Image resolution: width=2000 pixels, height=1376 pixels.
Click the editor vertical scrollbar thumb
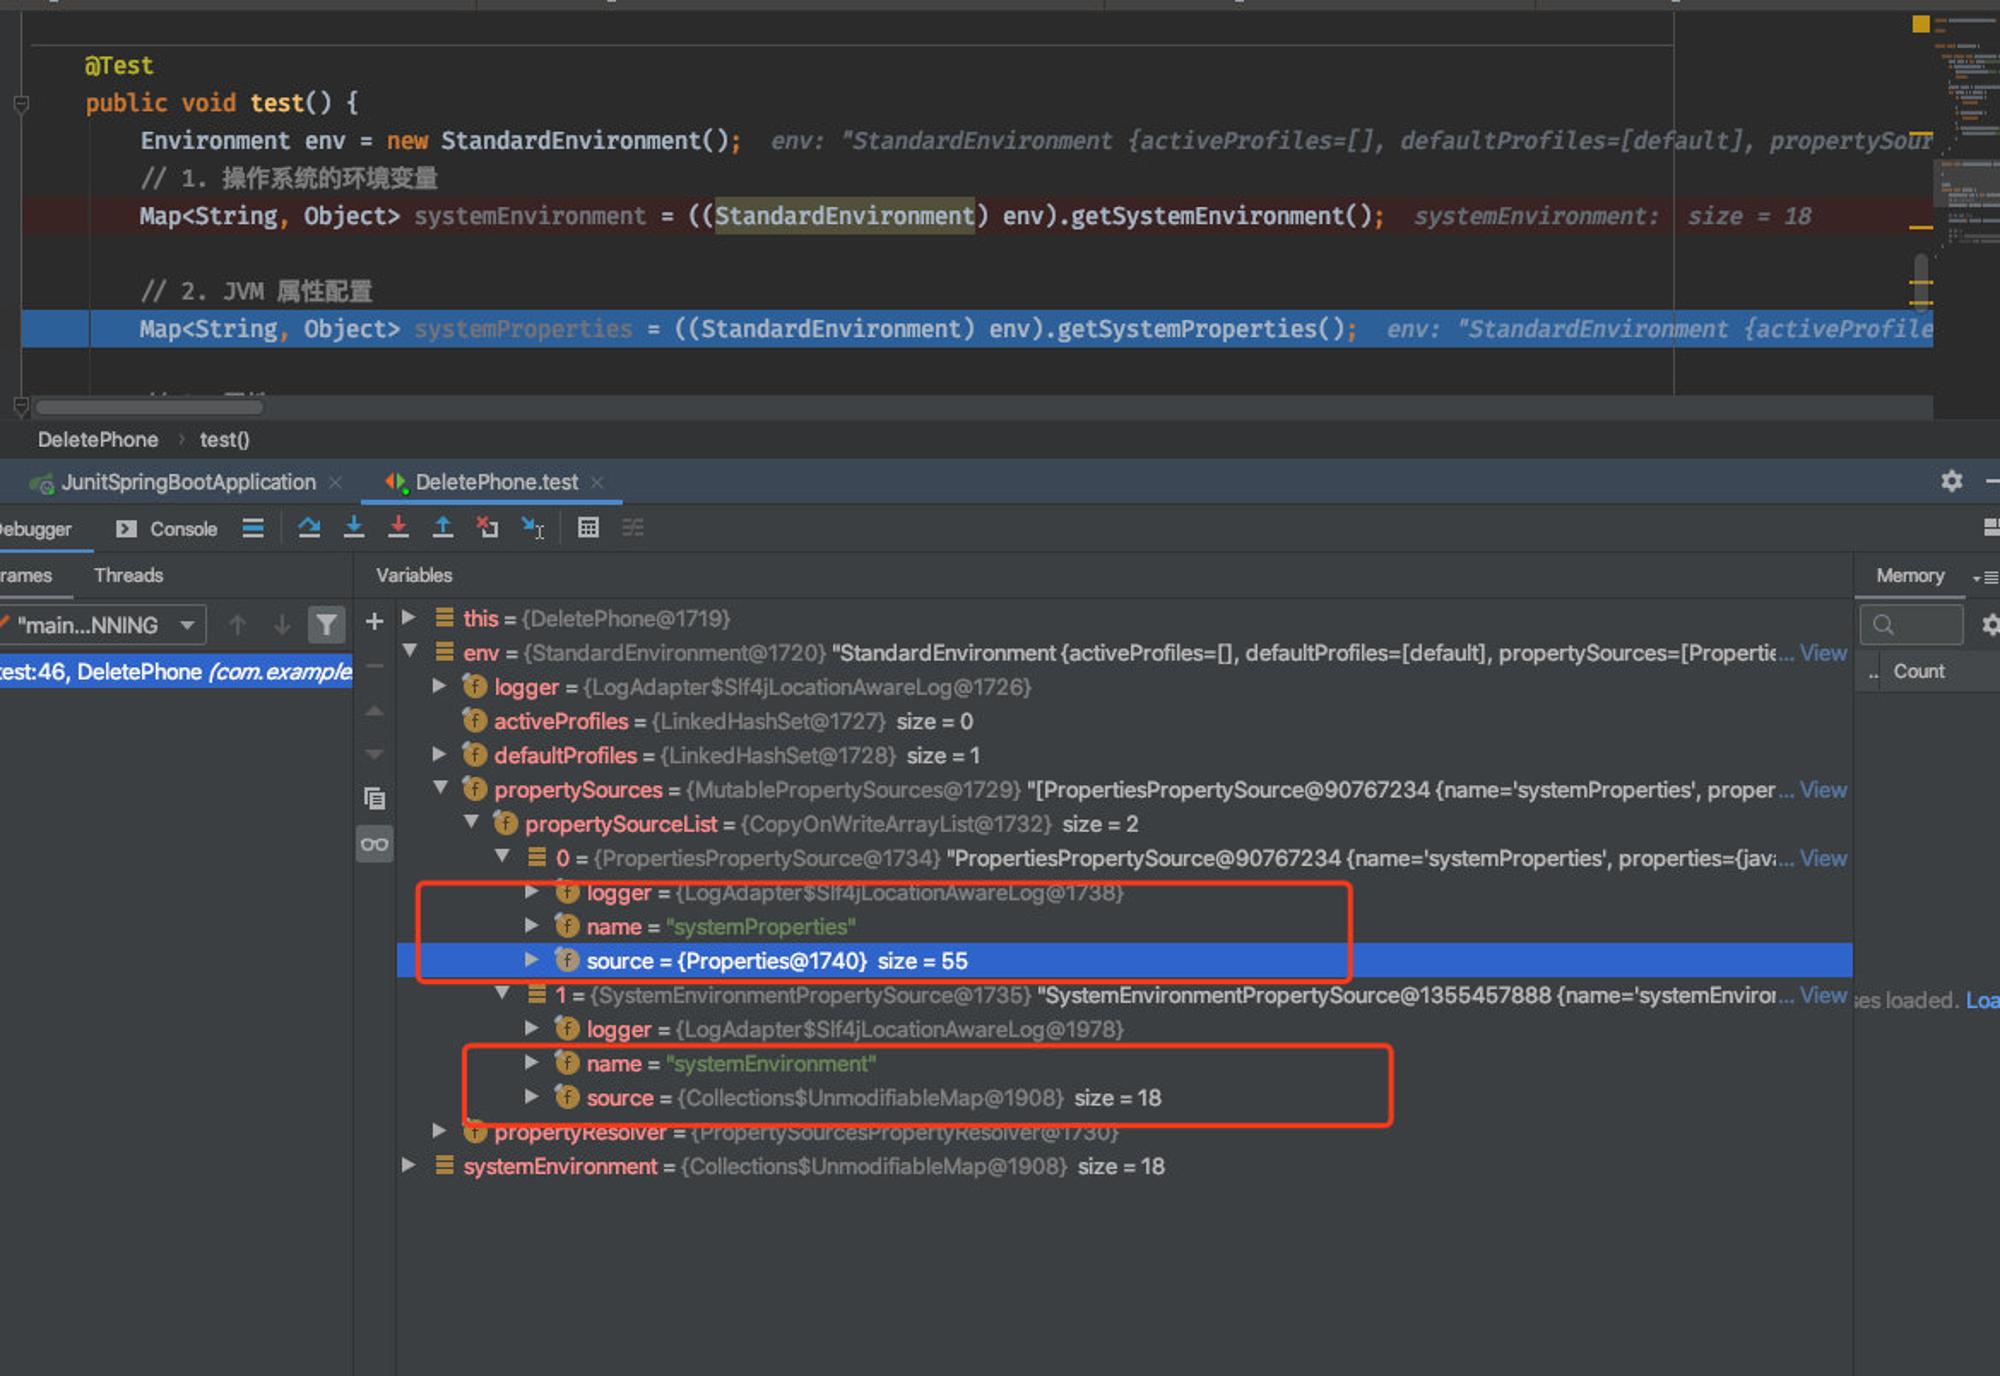(x=1921, y=282)
